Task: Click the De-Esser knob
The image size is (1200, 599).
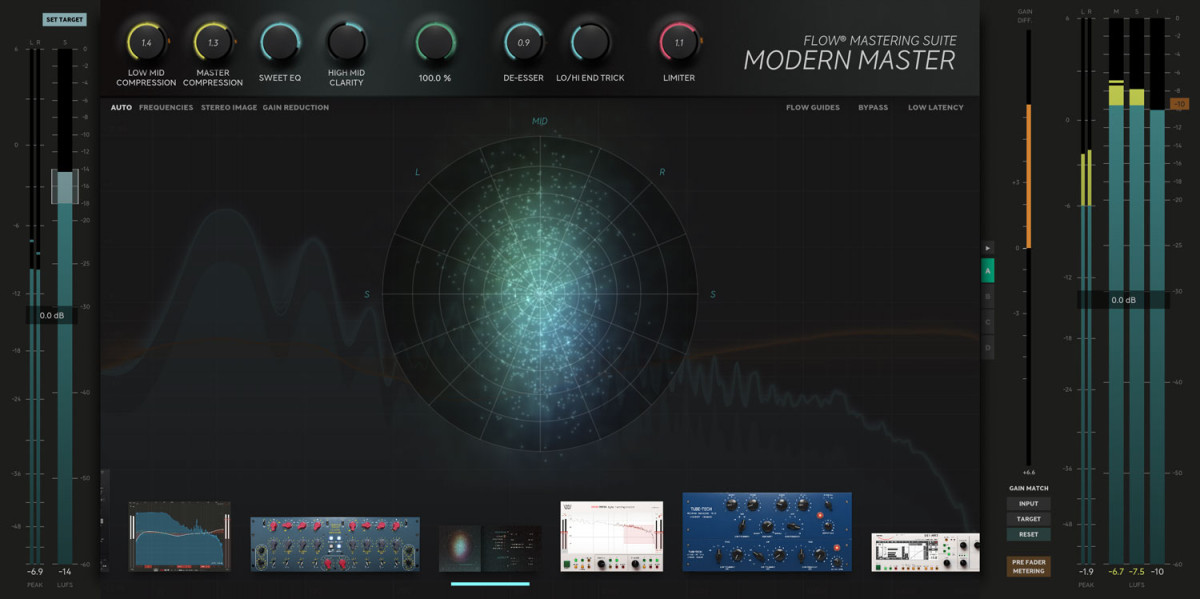Action: (523, 42)
